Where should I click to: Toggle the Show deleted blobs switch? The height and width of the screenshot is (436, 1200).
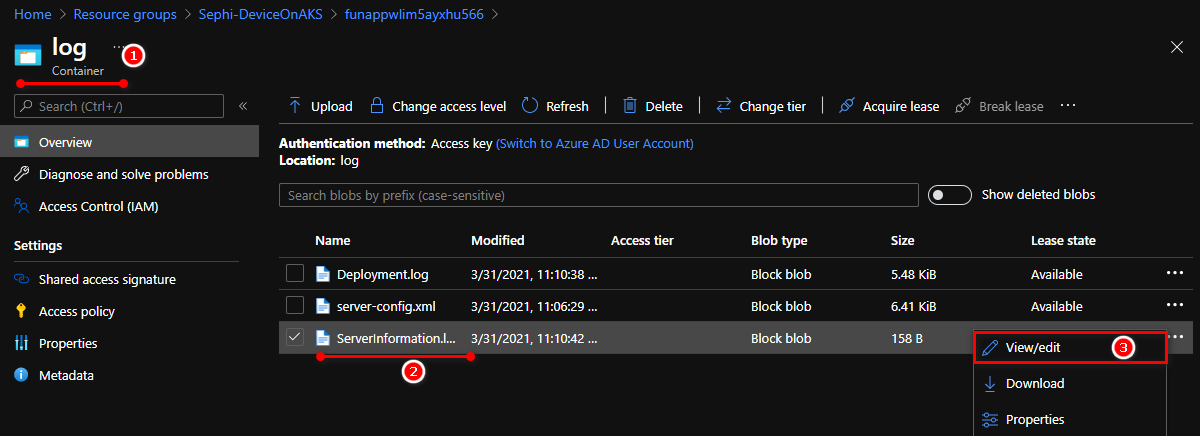coord(949,195)
